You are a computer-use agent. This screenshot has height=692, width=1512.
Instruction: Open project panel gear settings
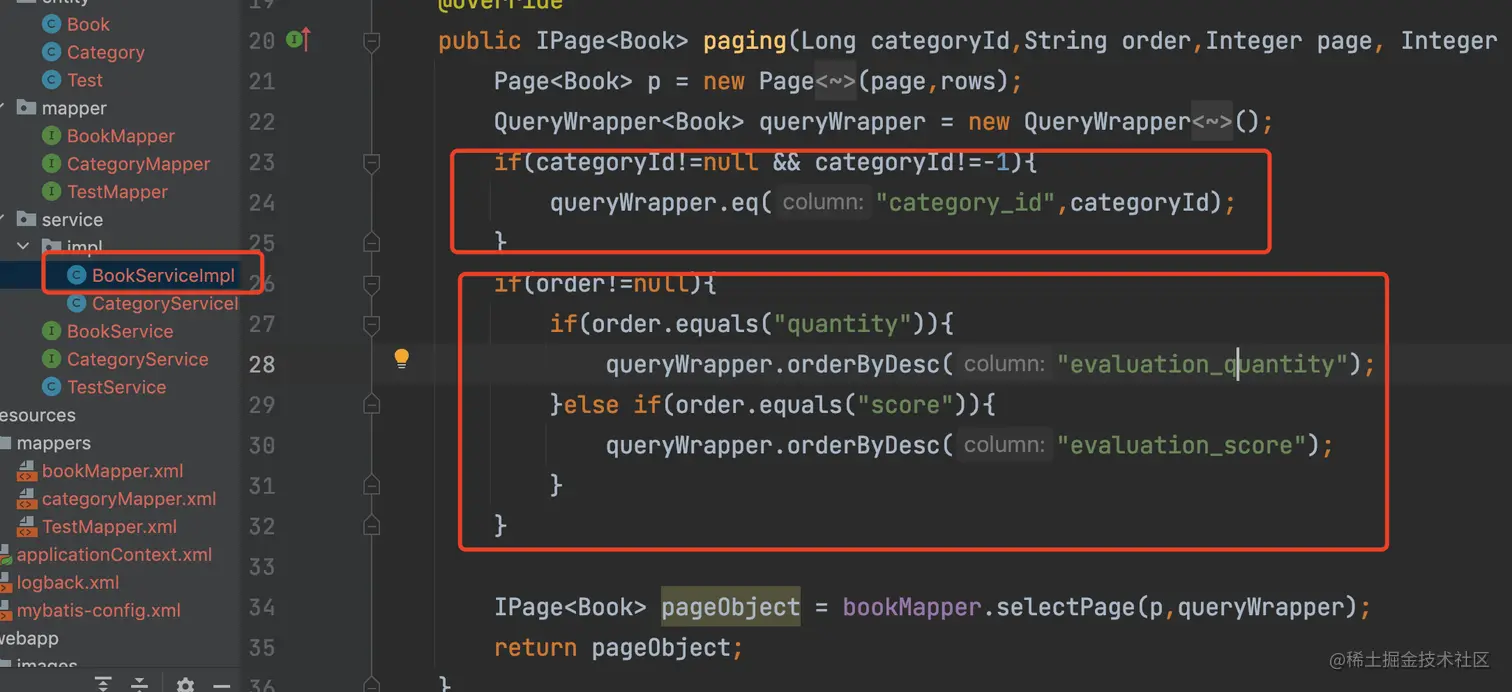[185, 685]
